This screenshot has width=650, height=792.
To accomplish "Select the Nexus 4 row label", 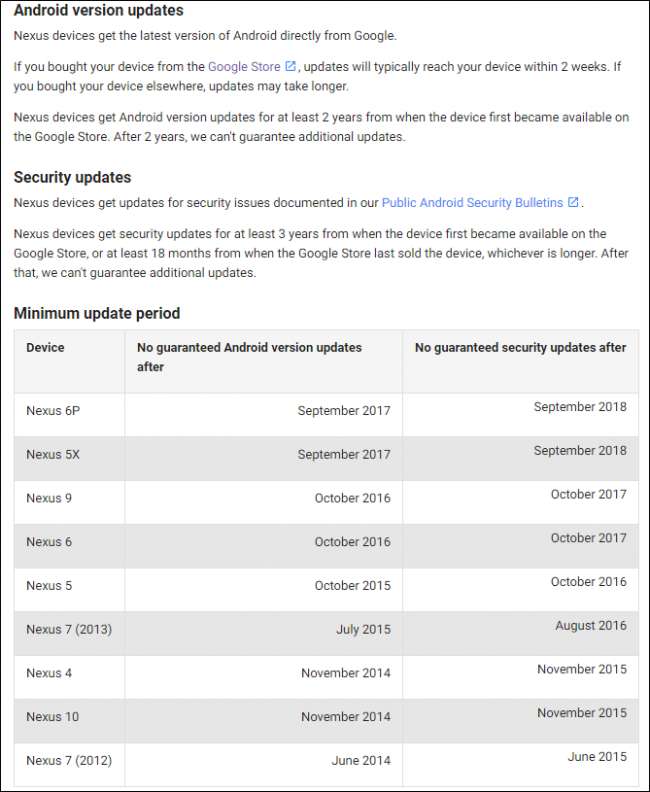I will [49, 673].
